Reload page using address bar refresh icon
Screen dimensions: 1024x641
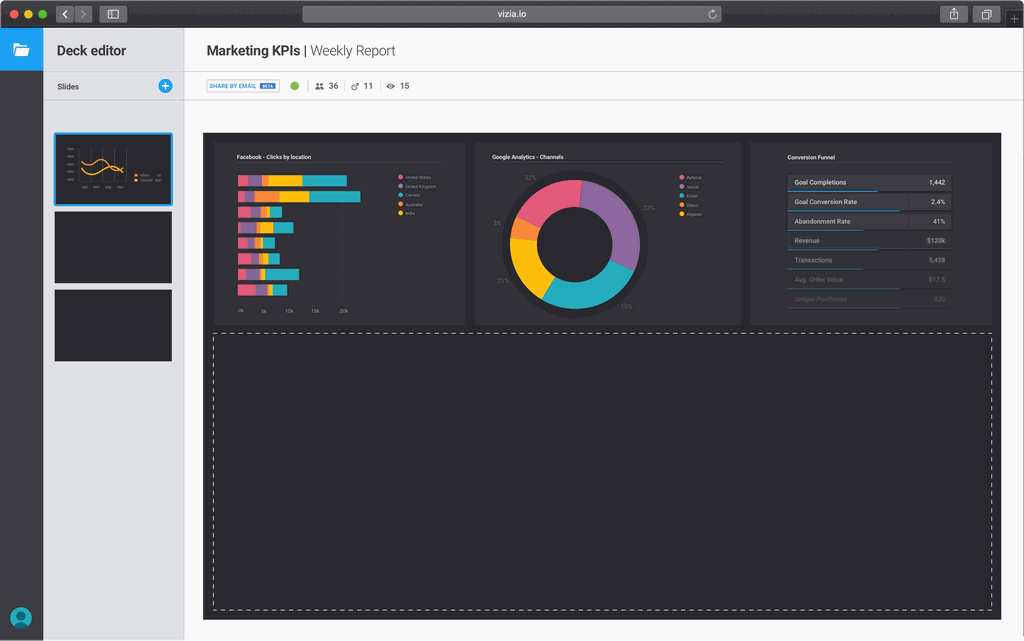(x=712, y=14)
